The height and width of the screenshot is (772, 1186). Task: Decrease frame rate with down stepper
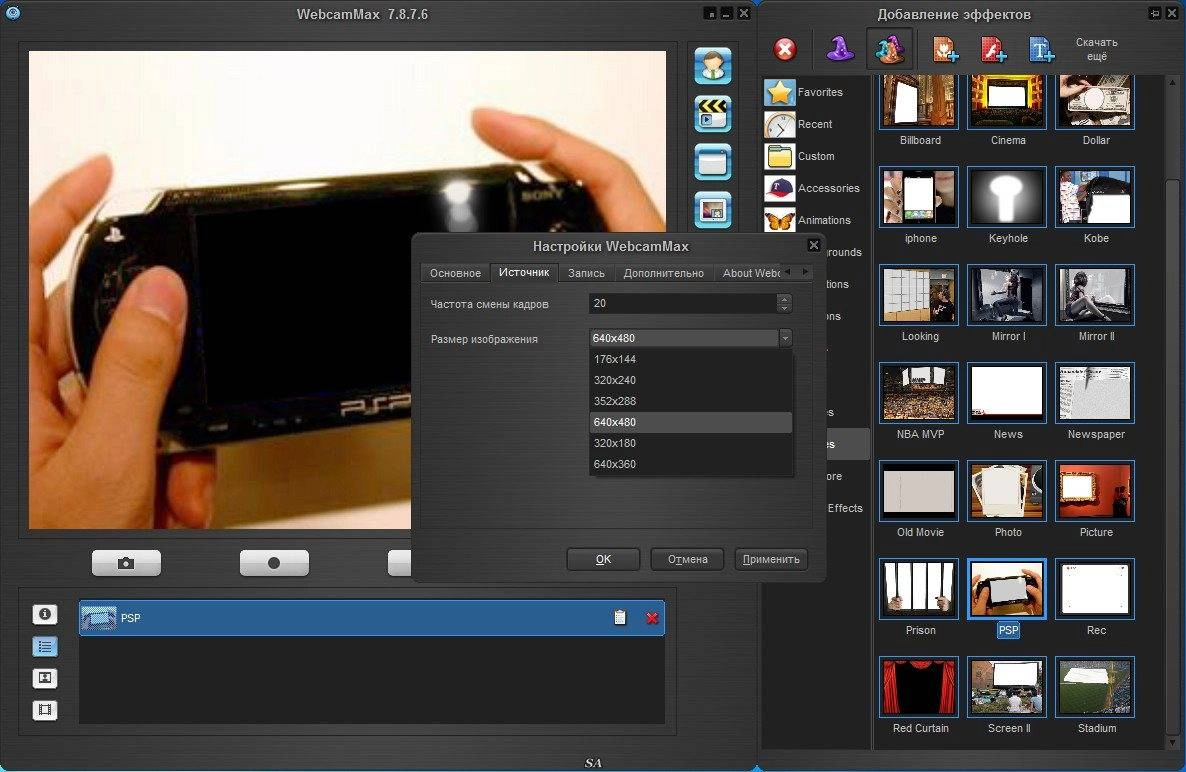point(784,308)
